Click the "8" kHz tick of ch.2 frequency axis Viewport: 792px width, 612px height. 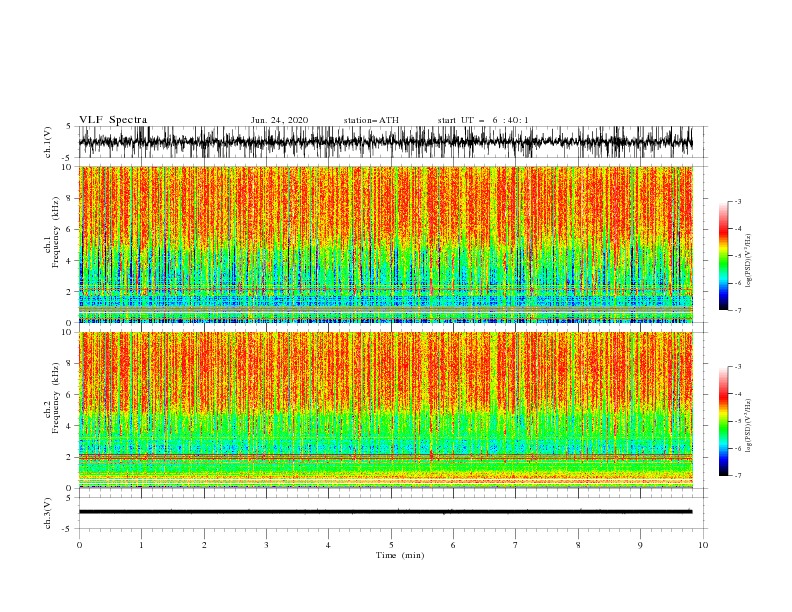click(70, 364)
